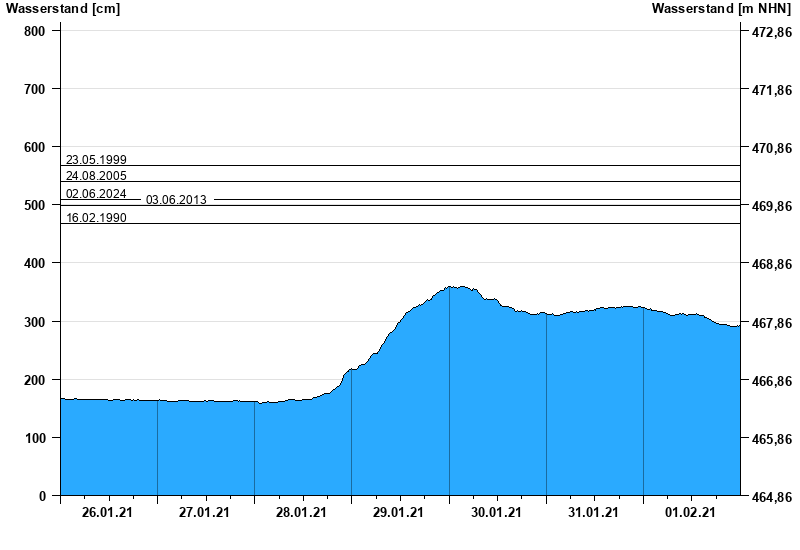Image resolution: width=800 pixels, height=550 pixels.
Task: Click the 800 tick on left axis
Action: point(35,31)
